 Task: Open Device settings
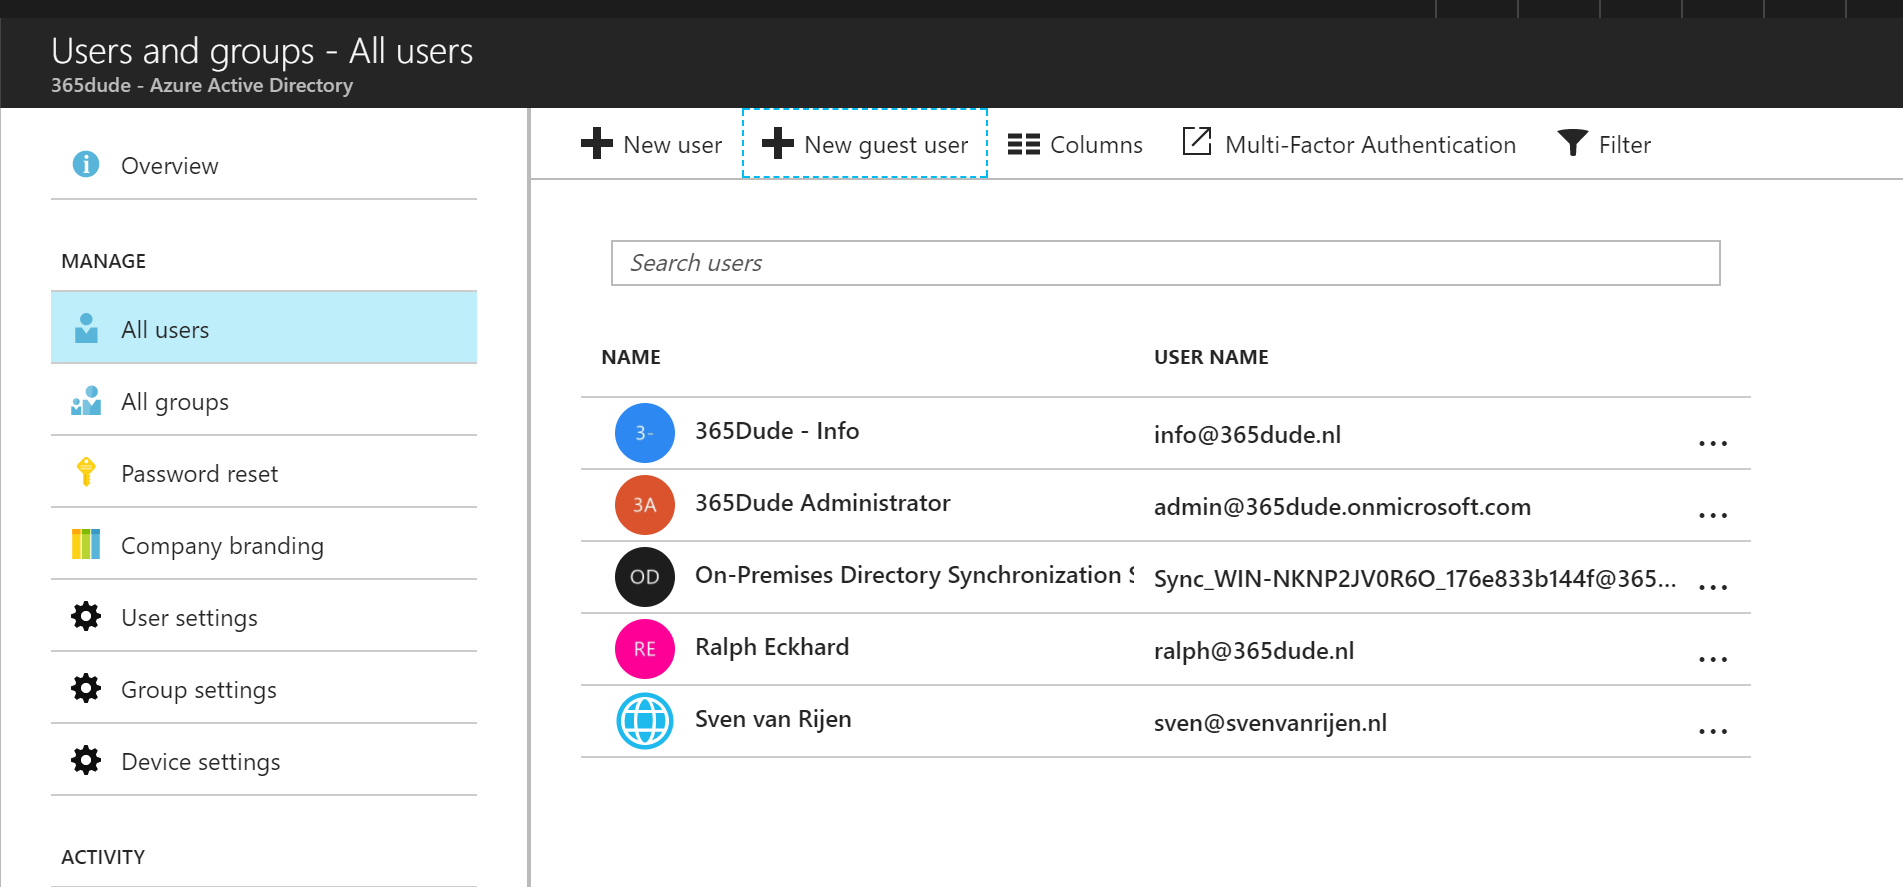tap(264, 760)
